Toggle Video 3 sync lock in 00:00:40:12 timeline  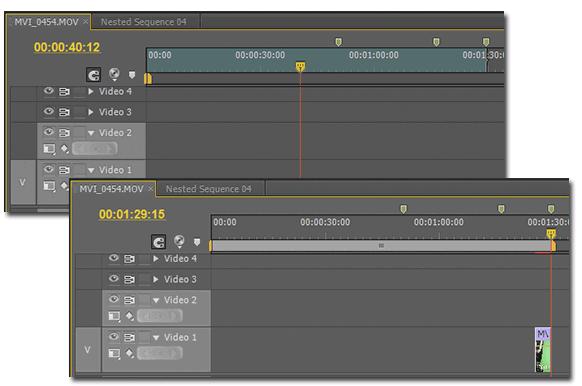point(64,112)
